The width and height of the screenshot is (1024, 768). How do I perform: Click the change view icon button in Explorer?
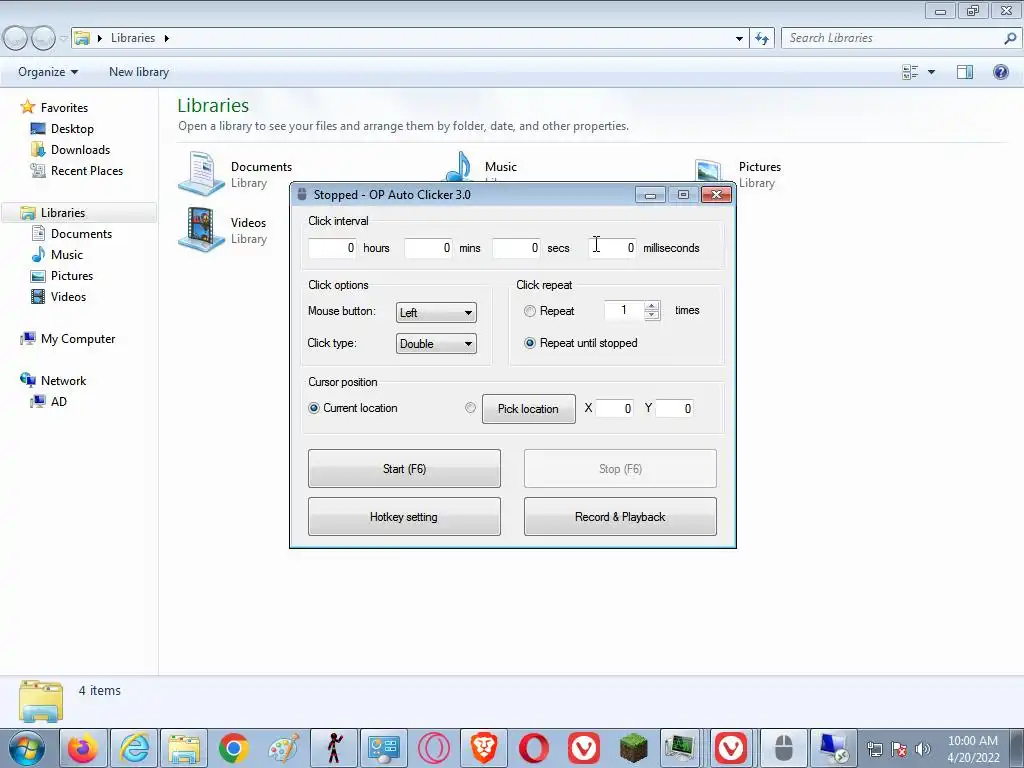910,72
